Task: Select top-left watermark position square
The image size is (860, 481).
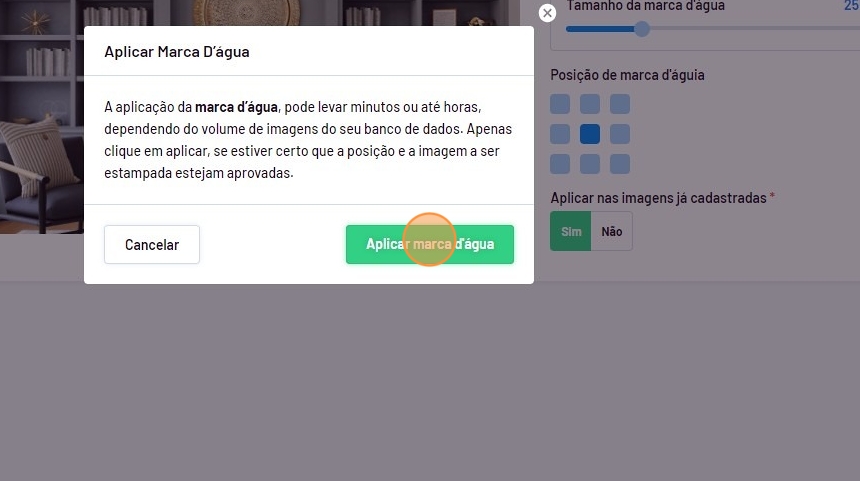Action: pos(560,104)
